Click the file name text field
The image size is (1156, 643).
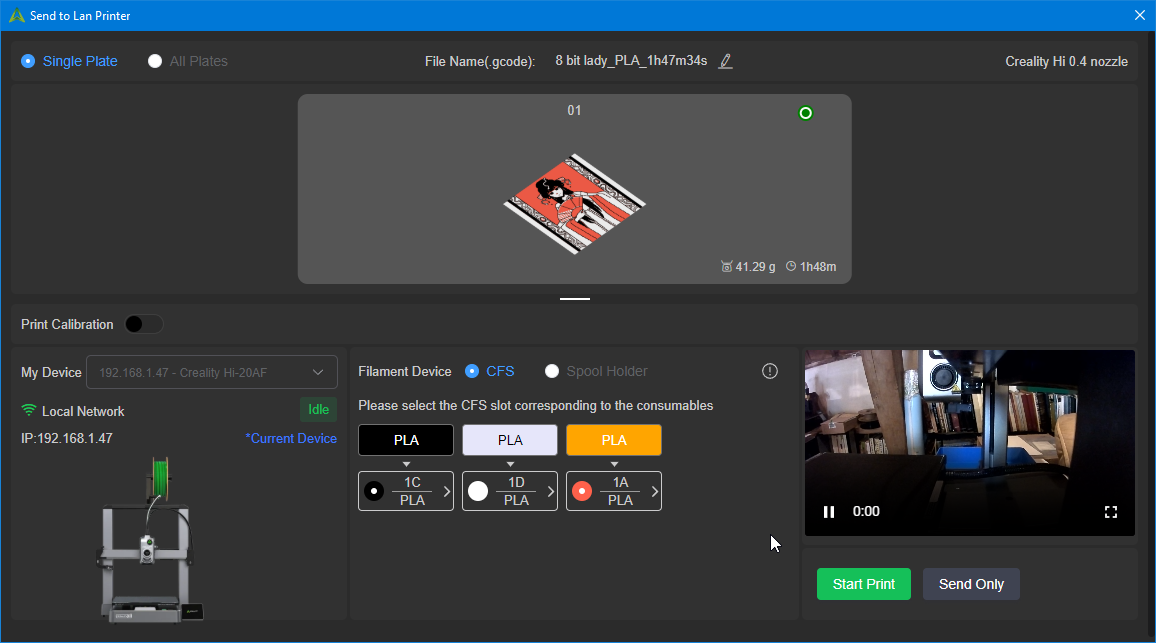pos(631,61)
